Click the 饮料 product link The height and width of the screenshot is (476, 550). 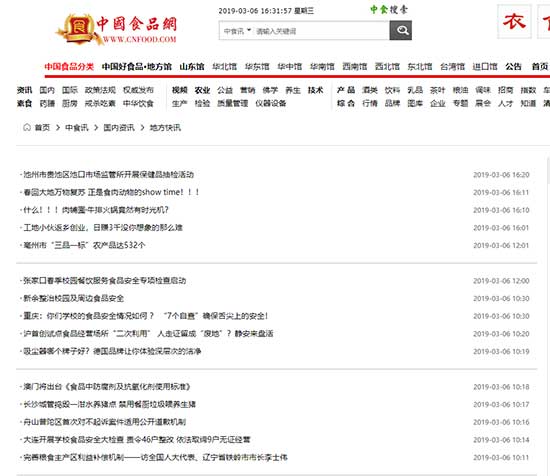tap(392, 90)
